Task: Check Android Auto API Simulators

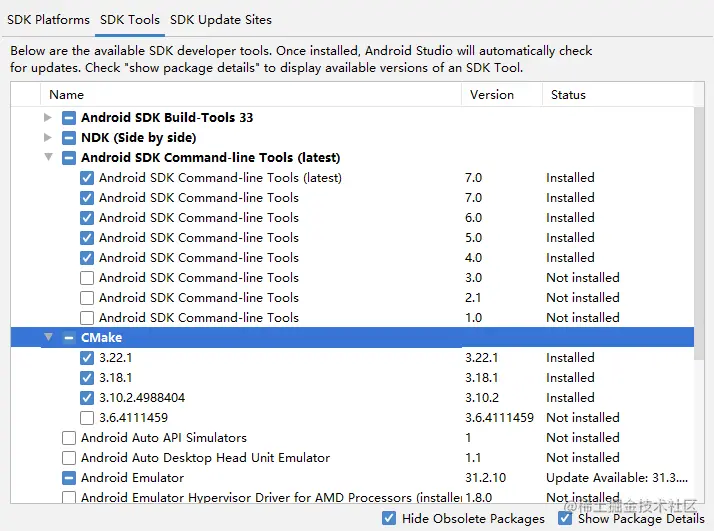Action: [69, 438]
